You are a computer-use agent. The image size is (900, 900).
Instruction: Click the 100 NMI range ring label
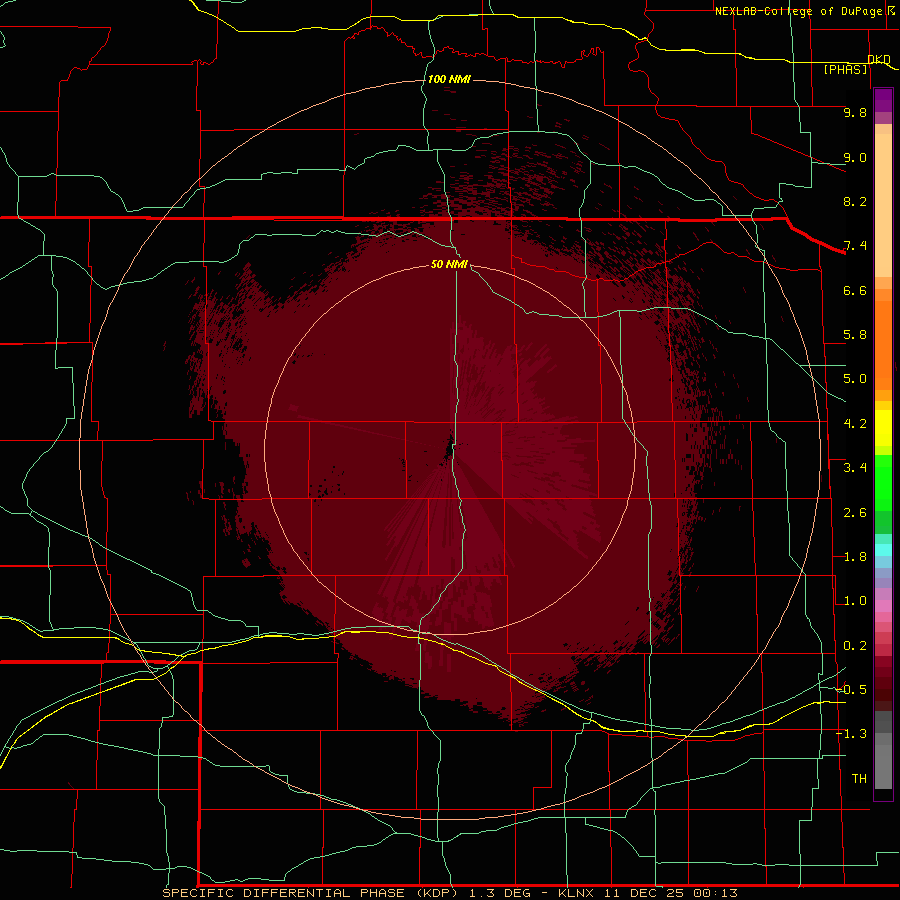[x=449, y=79]
